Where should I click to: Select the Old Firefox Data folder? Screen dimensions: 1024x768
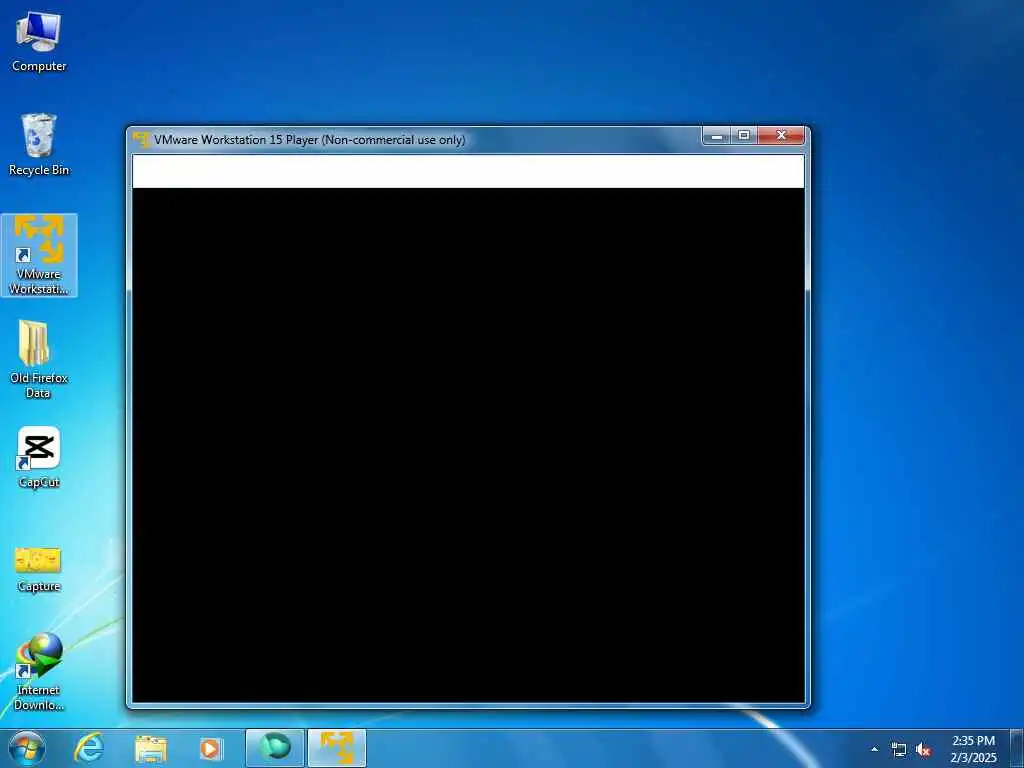[x=39, y=359]
